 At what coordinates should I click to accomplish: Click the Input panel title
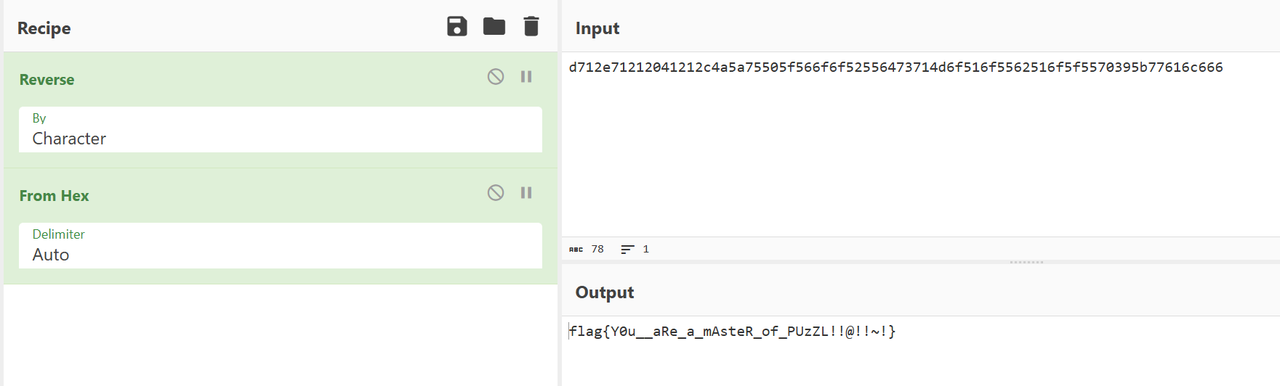598,29
